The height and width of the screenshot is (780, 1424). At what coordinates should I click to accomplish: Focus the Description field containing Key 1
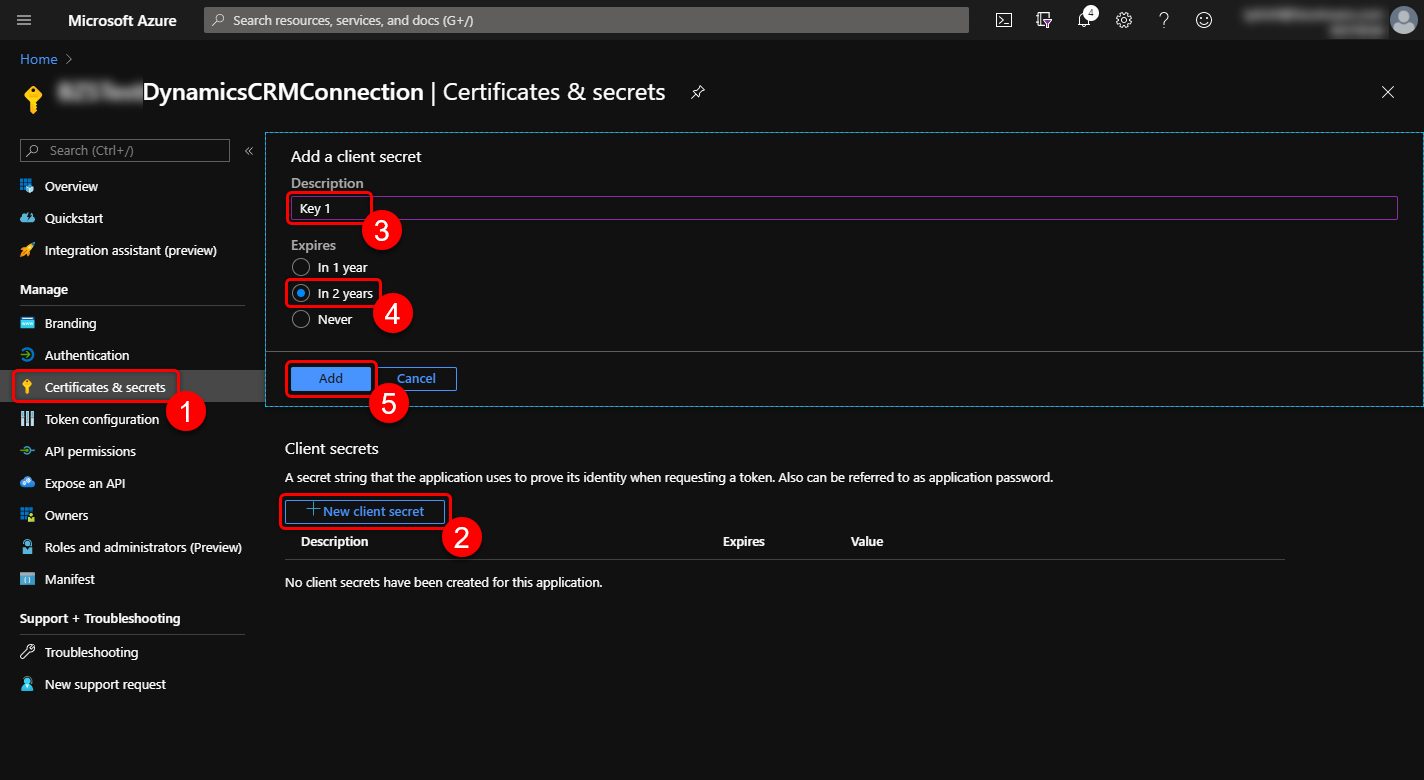pos(844,208)
